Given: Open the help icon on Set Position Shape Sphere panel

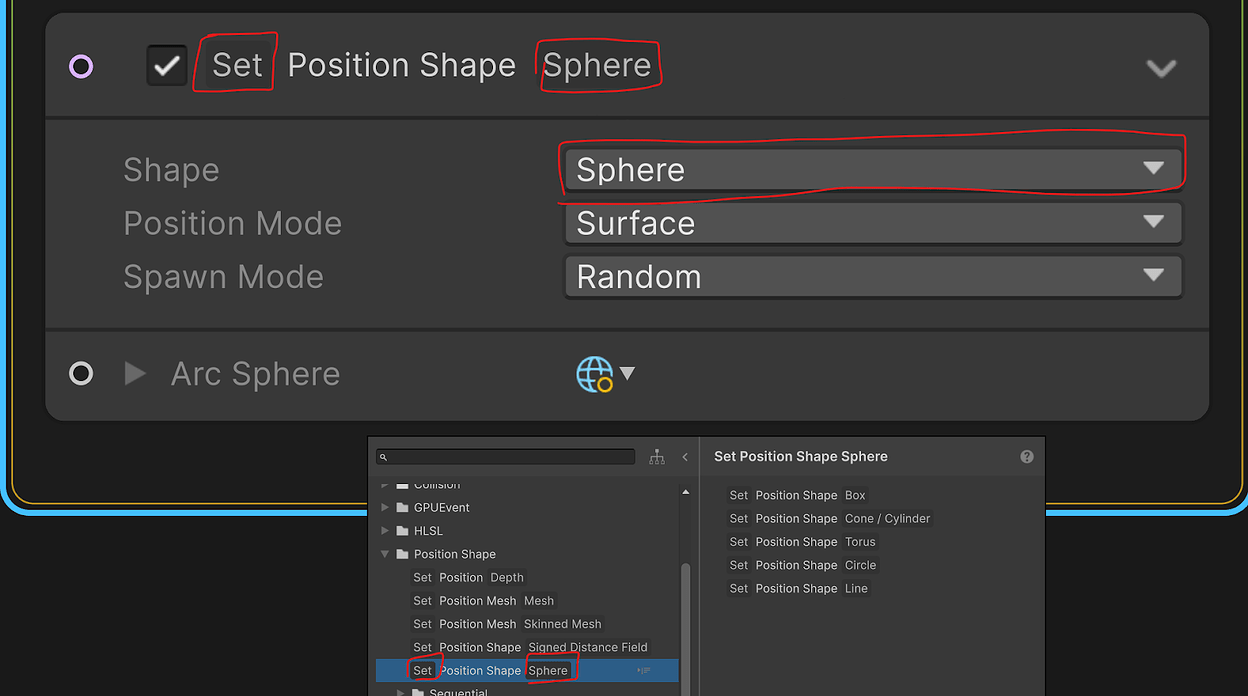Looking at the screenshot, I should 1026,456.
